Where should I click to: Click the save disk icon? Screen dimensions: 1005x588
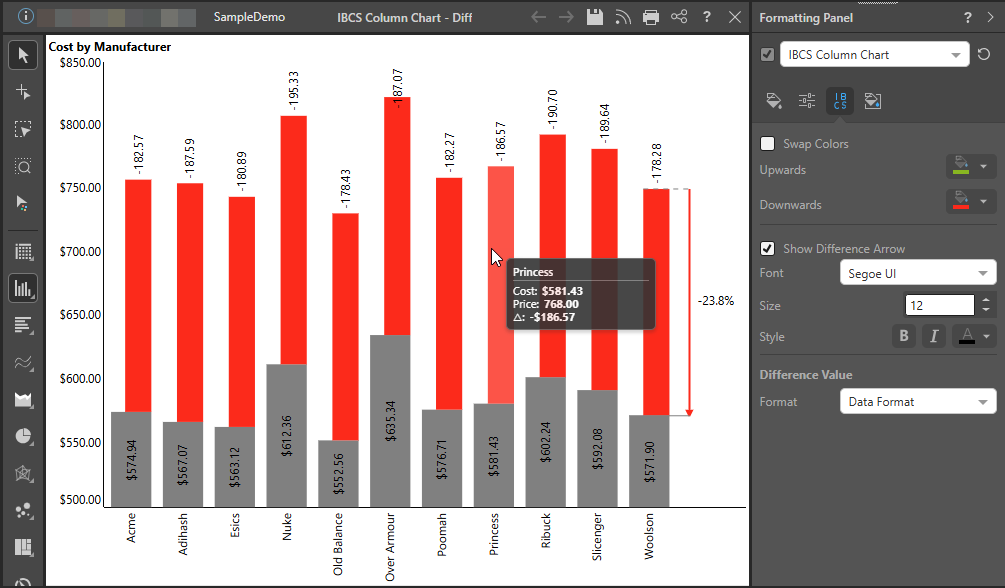595,17
